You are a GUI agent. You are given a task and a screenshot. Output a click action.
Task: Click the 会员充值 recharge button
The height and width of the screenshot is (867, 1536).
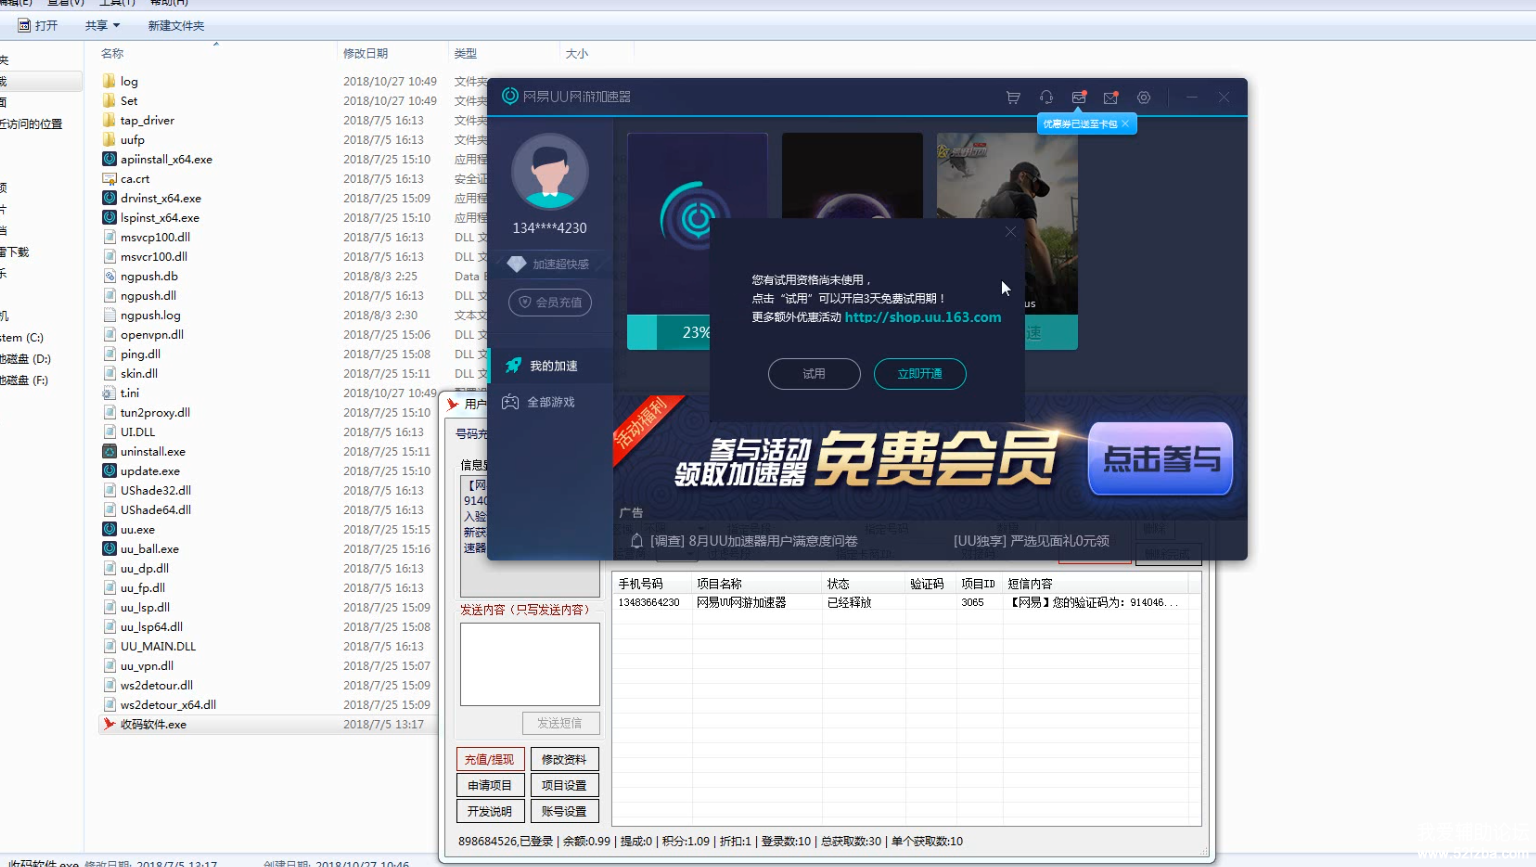(x=550, y=302)
